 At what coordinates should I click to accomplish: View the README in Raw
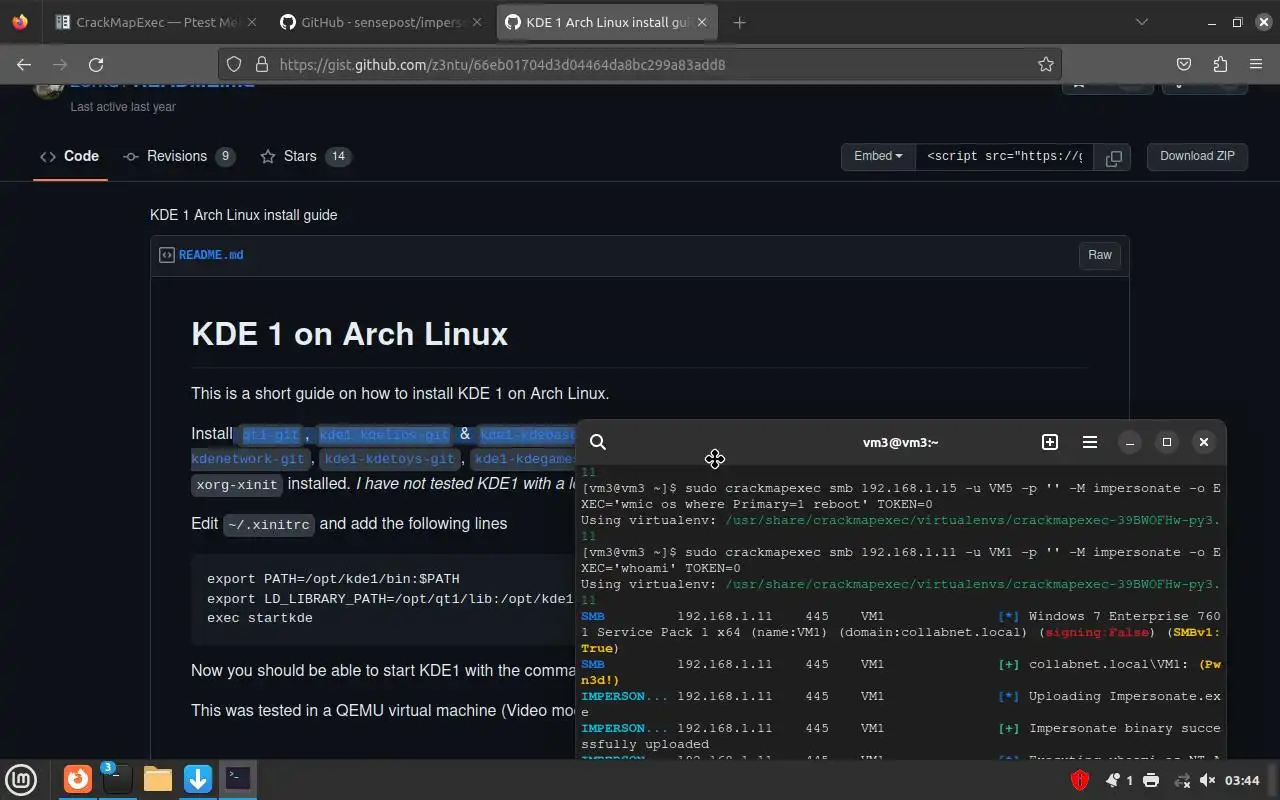1100,255
